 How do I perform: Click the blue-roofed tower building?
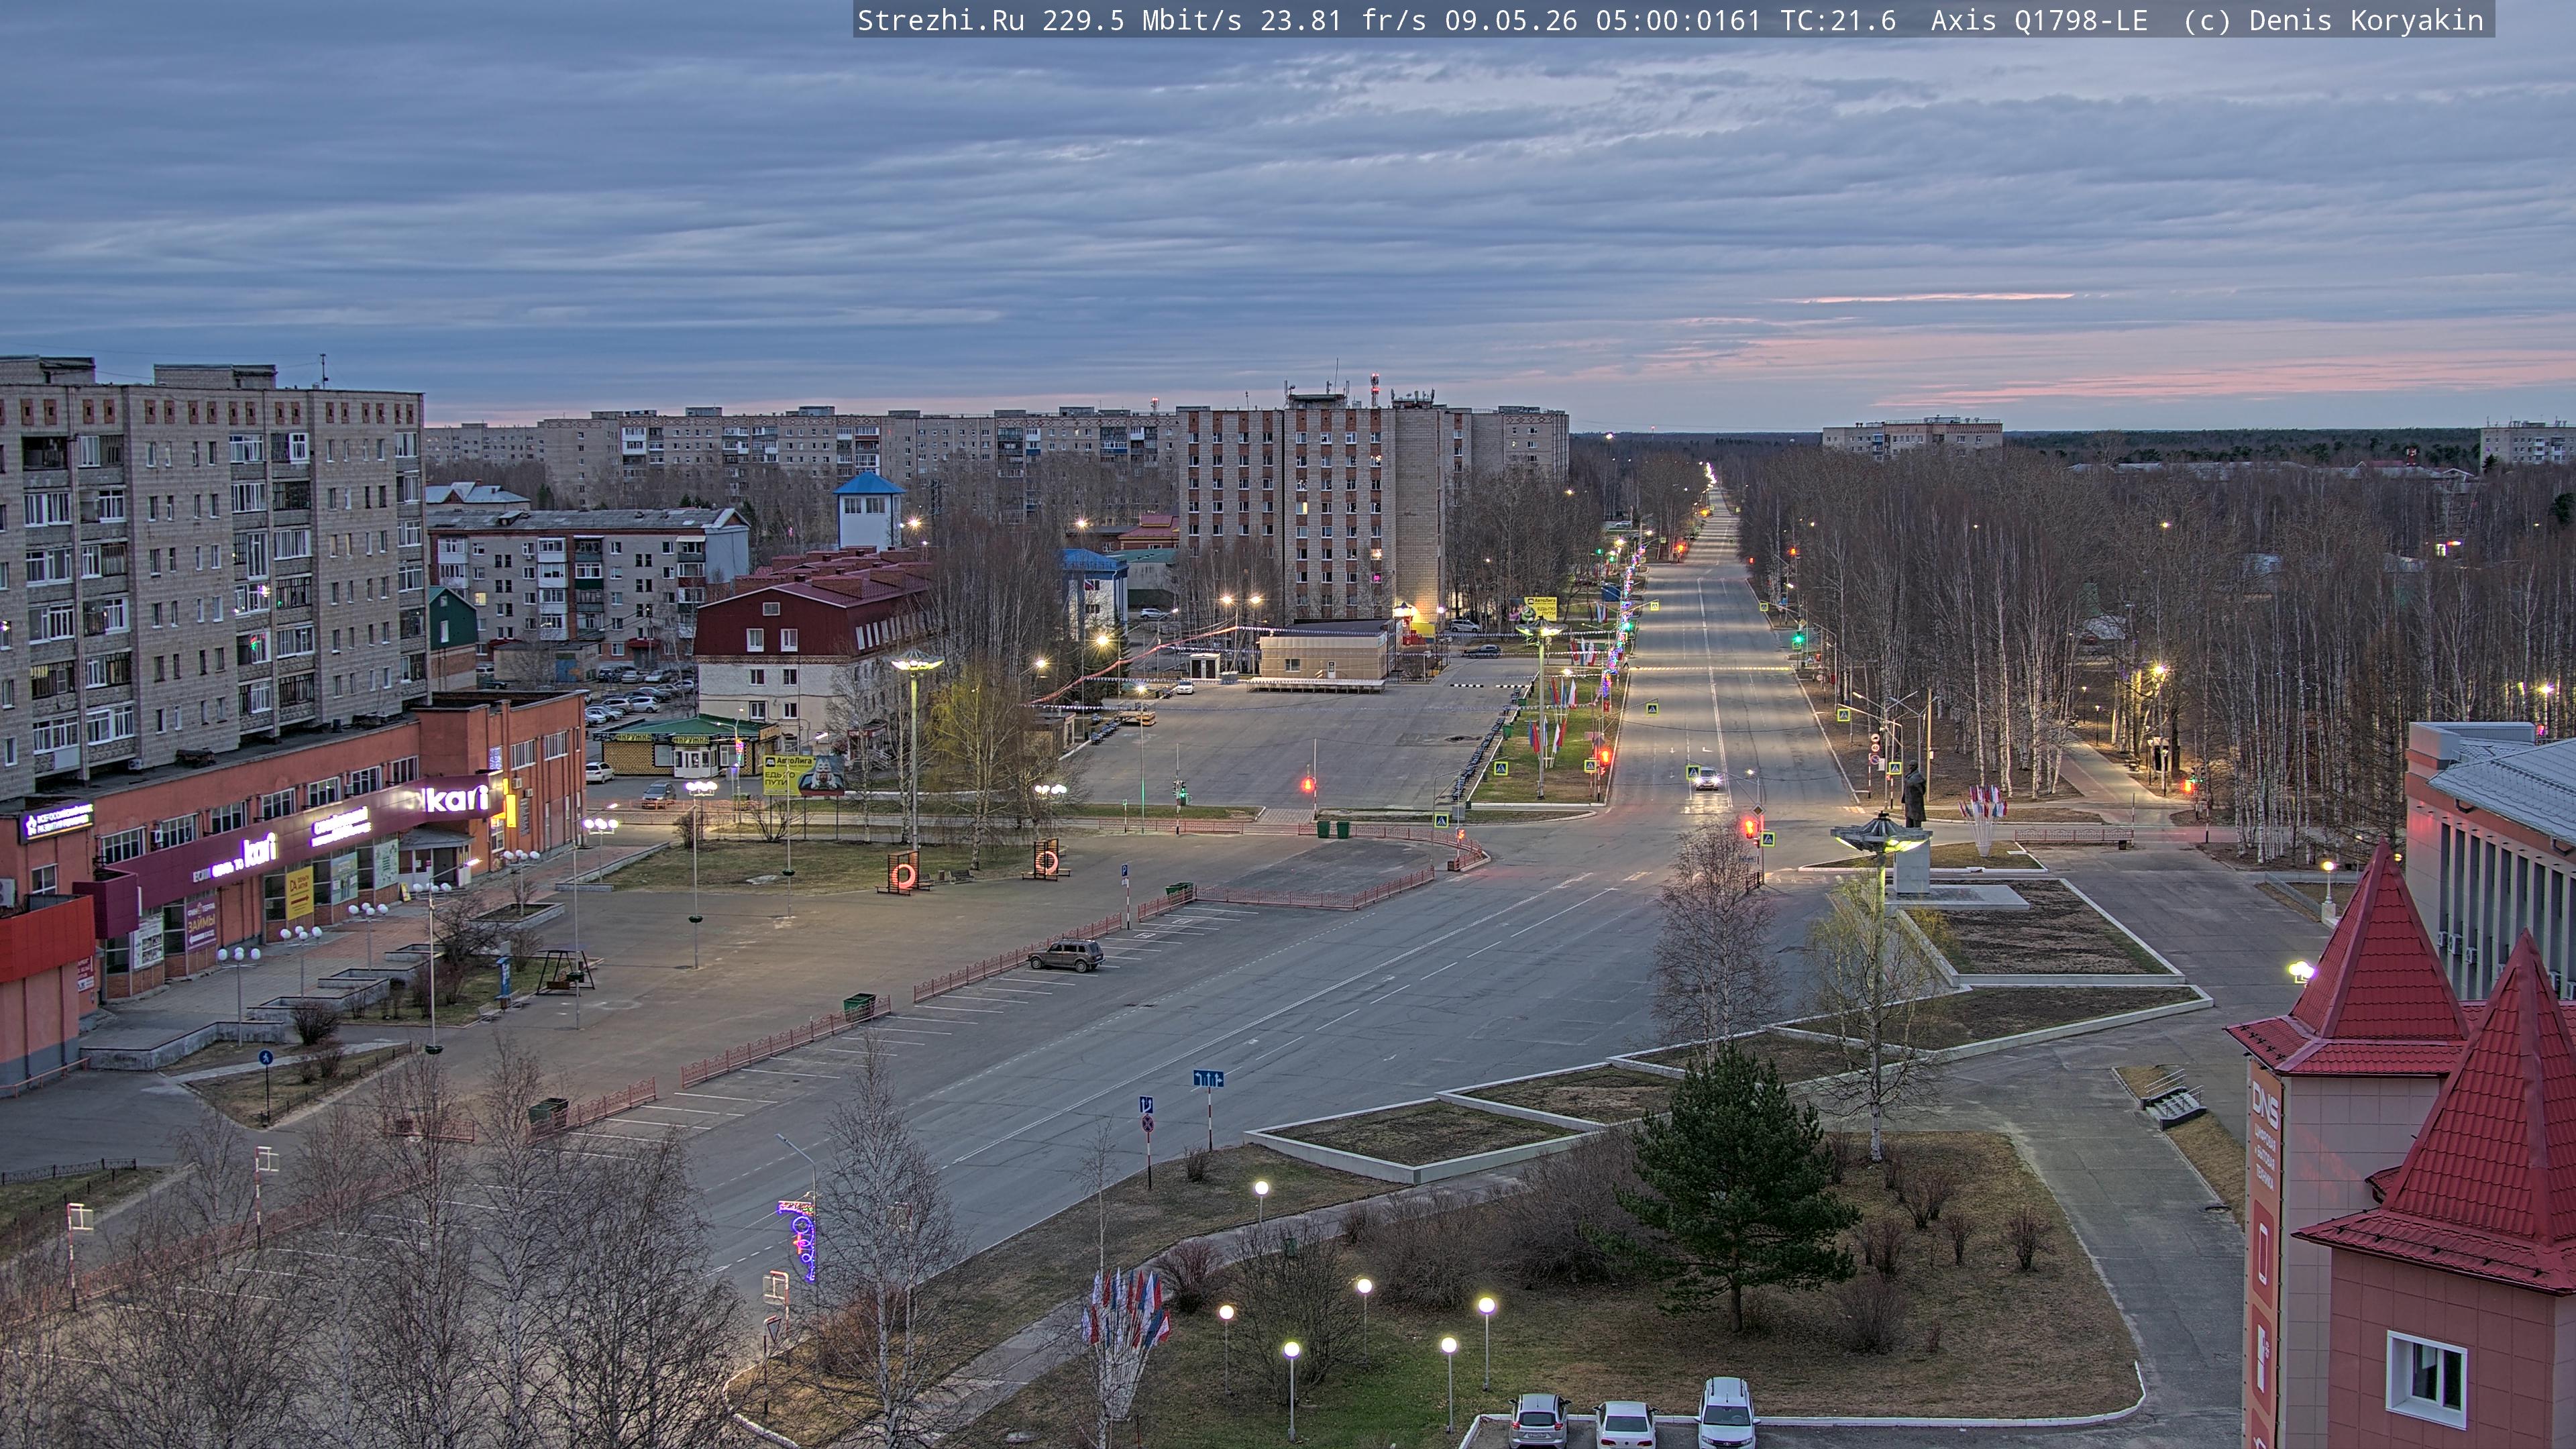pyautogui.click(x=869, y=511)
